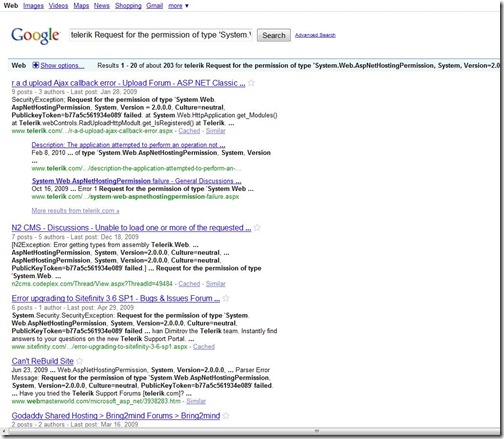Star the Godaddy Shared Hosting result
The image size is (504, 439).
point(226,416)
